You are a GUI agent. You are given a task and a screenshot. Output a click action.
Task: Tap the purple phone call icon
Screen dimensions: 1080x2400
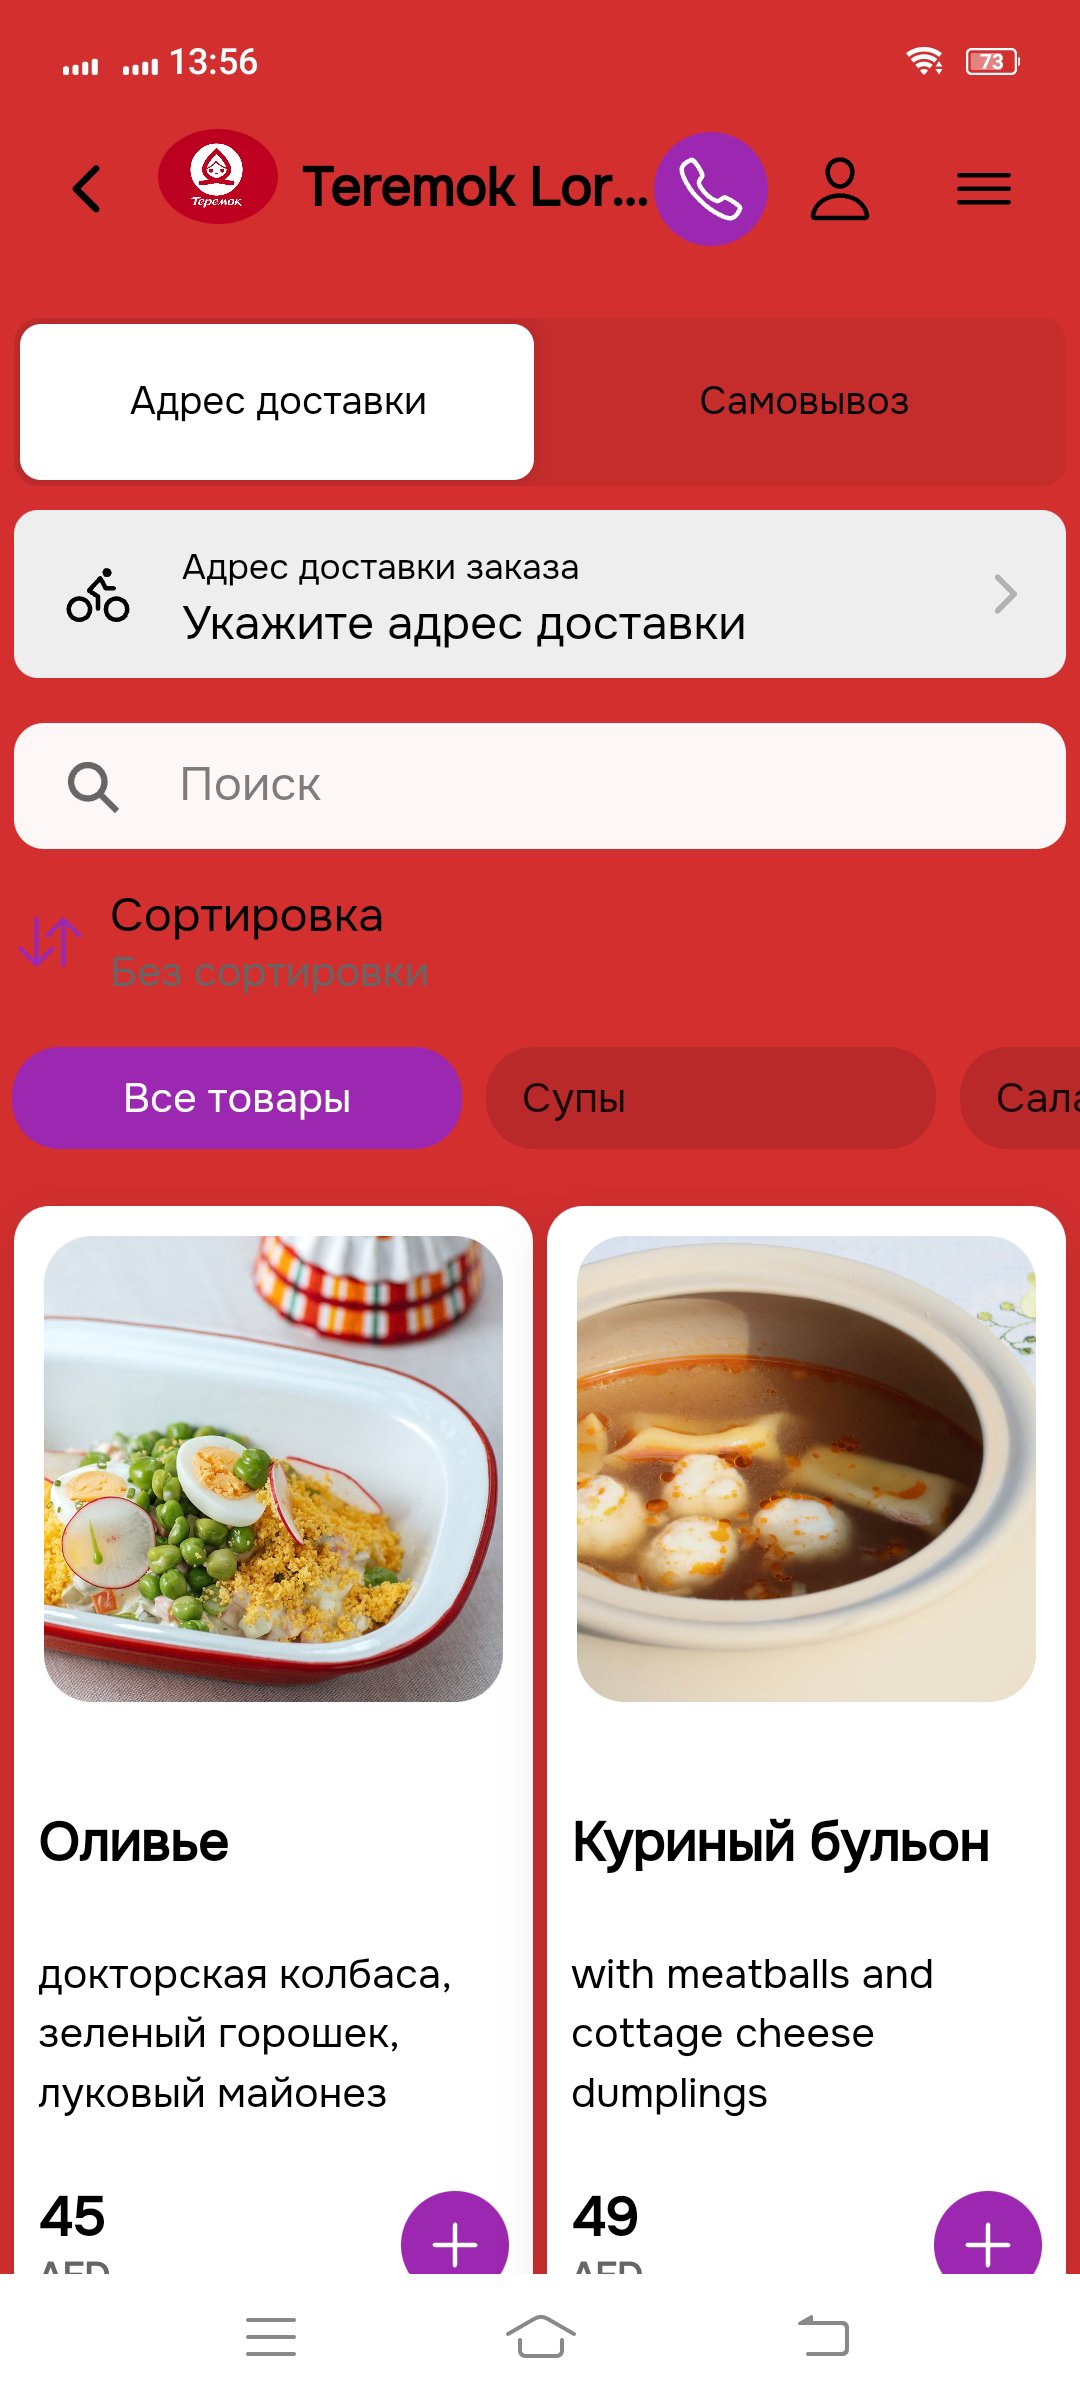coord(711,189)
